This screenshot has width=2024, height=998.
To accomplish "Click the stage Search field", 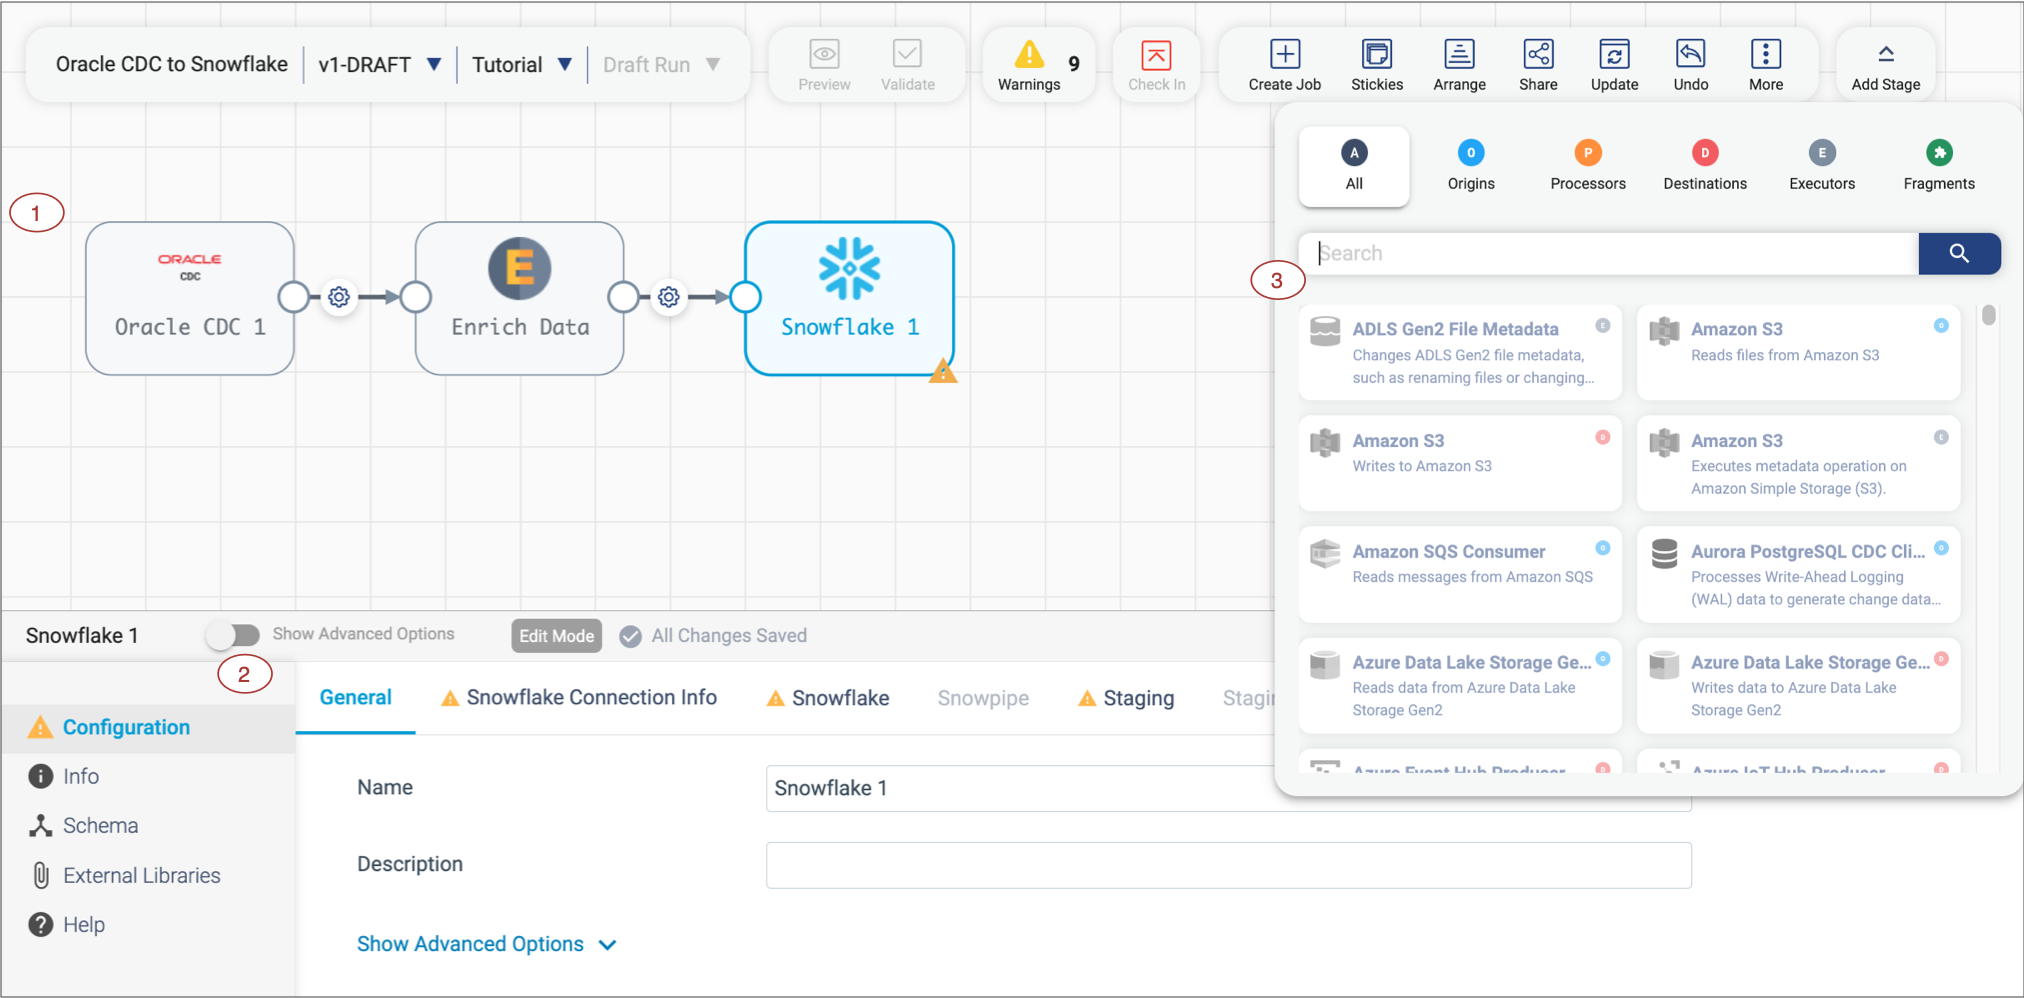I will 1608,253.
